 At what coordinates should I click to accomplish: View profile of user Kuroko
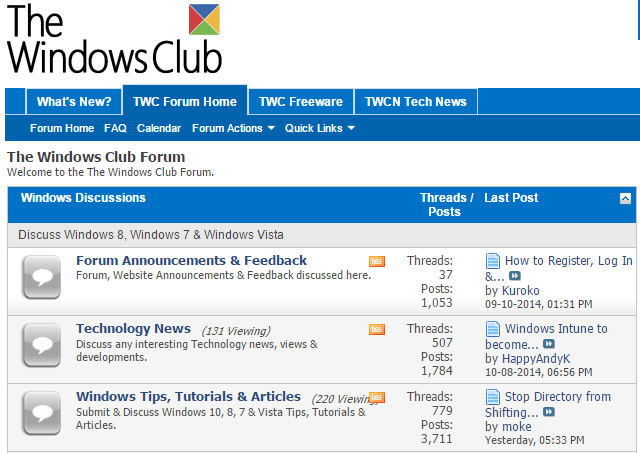coord(520,291)
